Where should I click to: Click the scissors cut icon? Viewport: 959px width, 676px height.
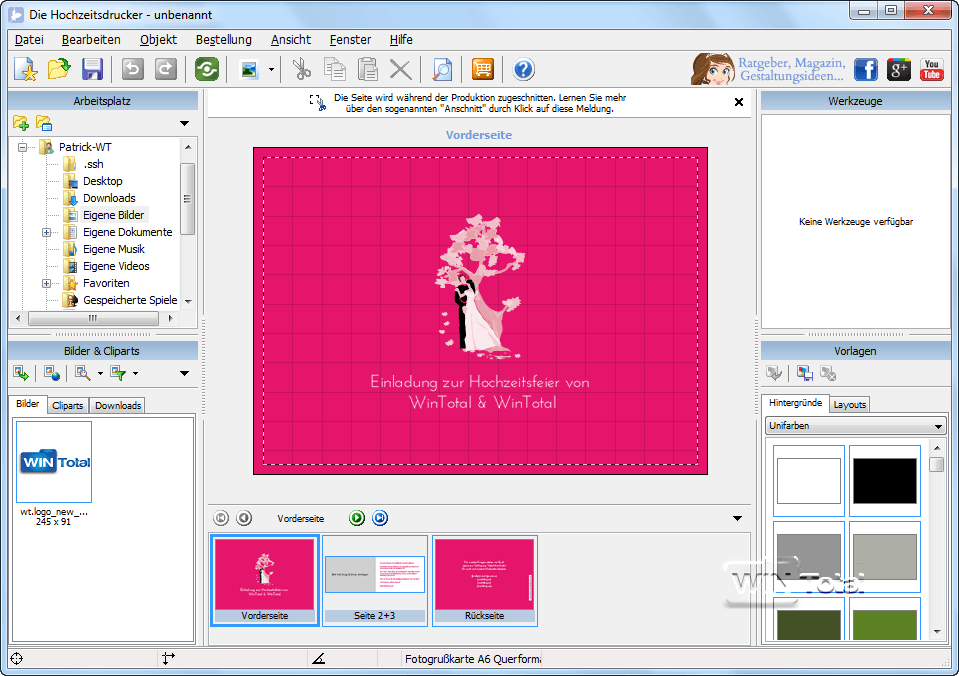click(x=301, y=69)
